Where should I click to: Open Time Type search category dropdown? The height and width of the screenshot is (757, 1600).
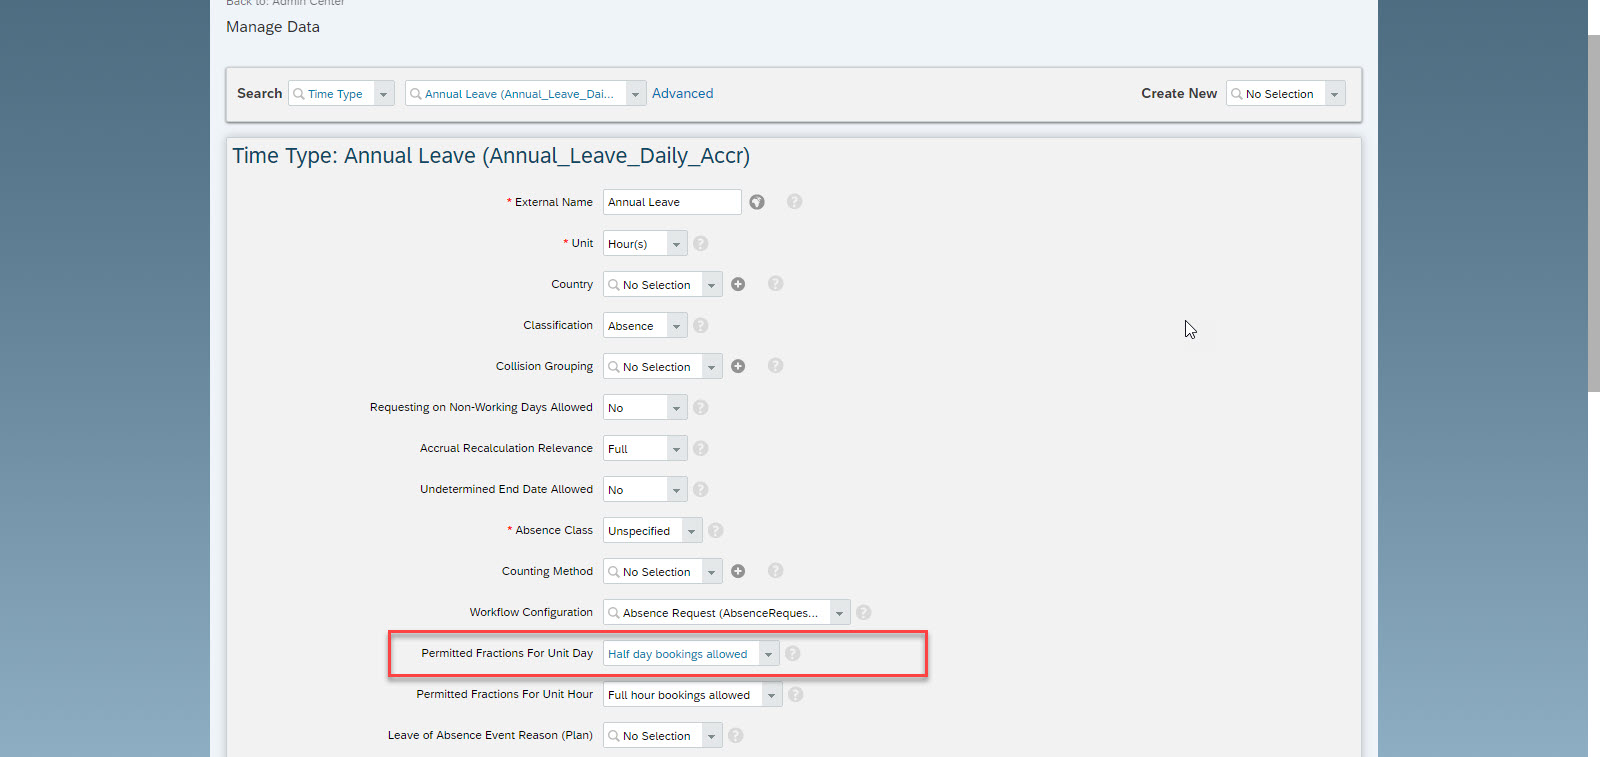[384, 94]
